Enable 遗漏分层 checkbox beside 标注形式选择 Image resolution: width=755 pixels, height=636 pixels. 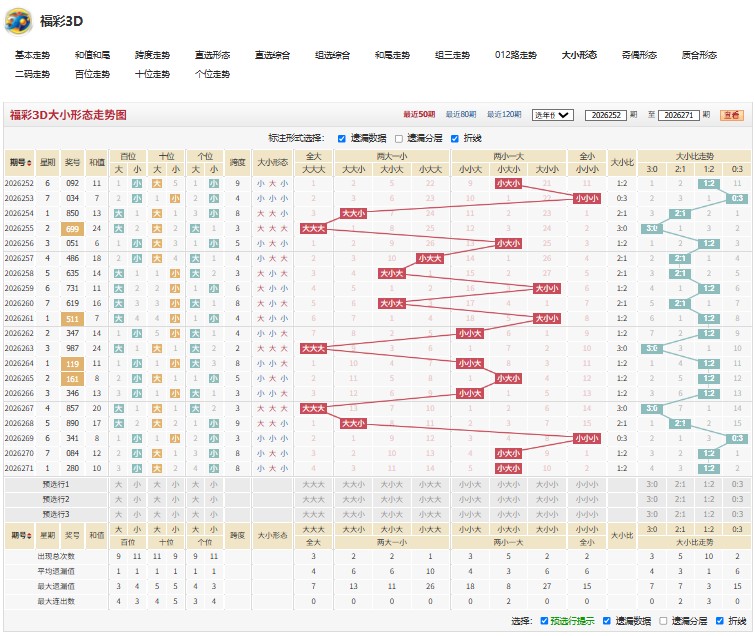click(x=399, y=139)
